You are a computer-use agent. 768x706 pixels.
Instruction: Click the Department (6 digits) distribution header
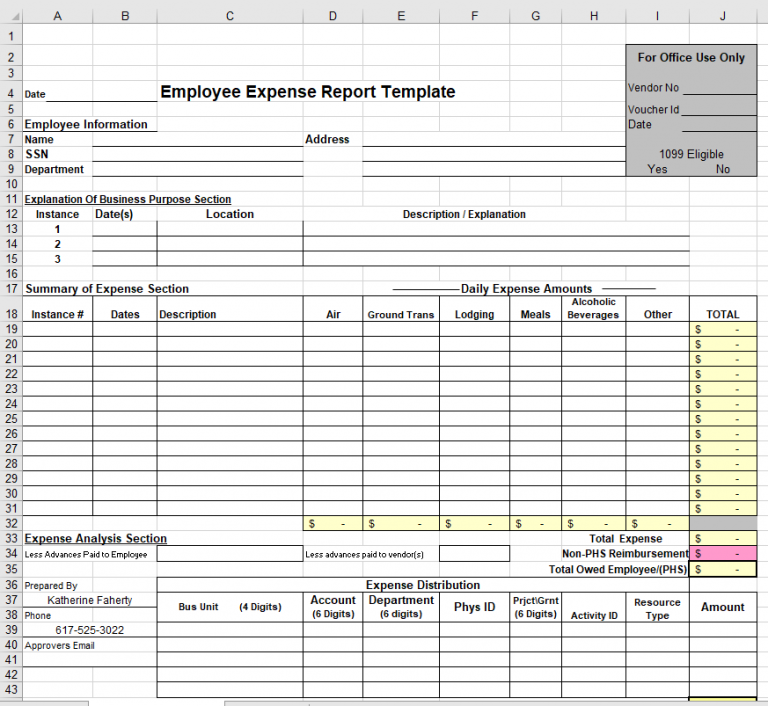click(401, 607)
